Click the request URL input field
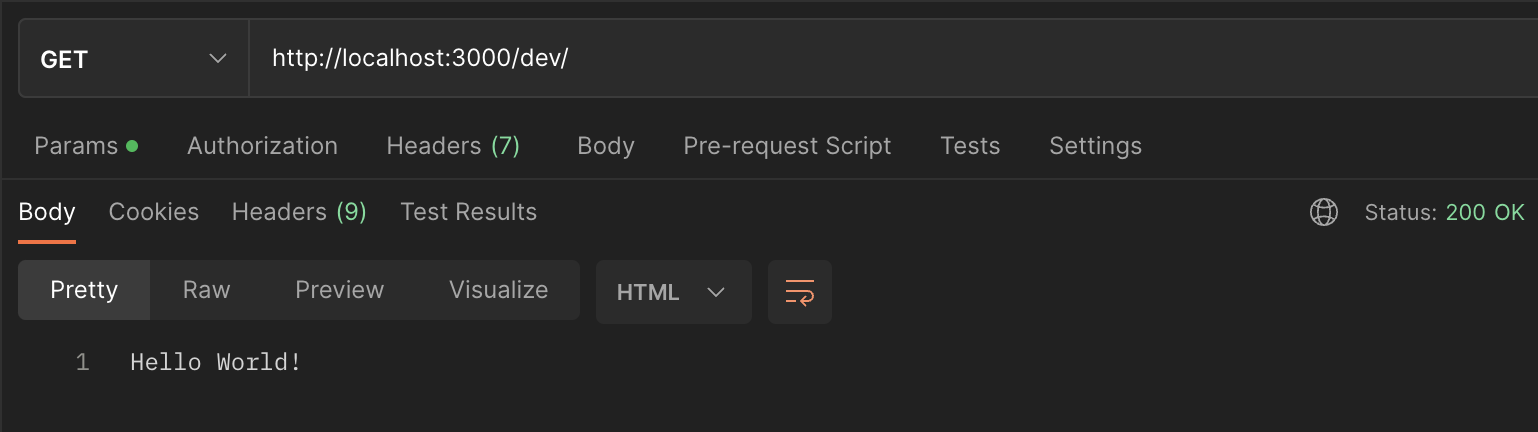Image resolution: width=1538 pixels, height=432 pixels. [893, 59]
